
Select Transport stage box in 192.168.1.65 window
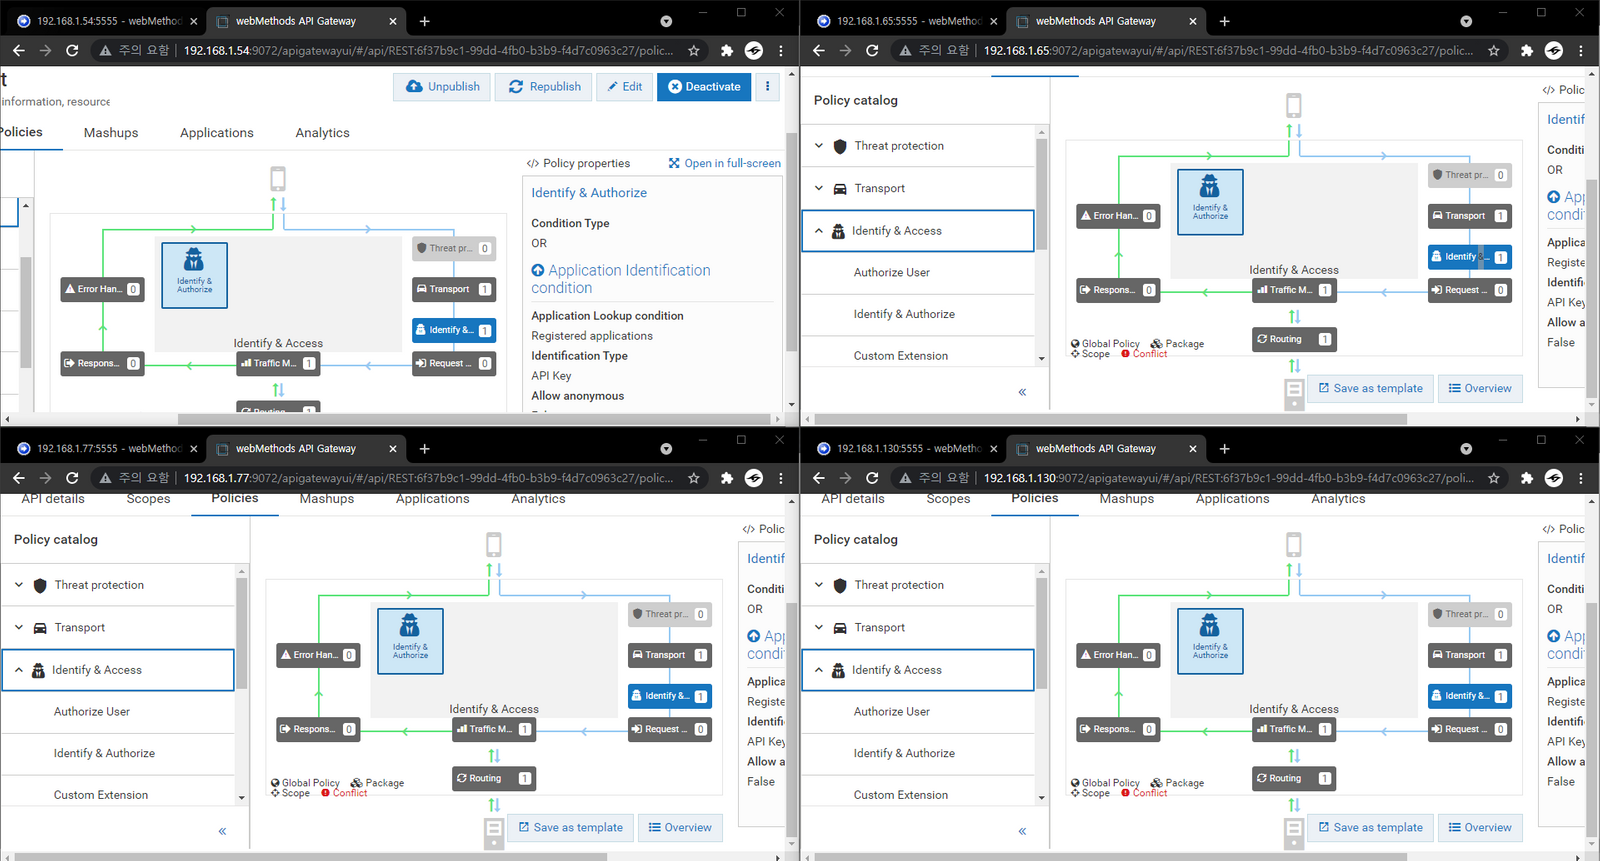tap(1469, 216)
